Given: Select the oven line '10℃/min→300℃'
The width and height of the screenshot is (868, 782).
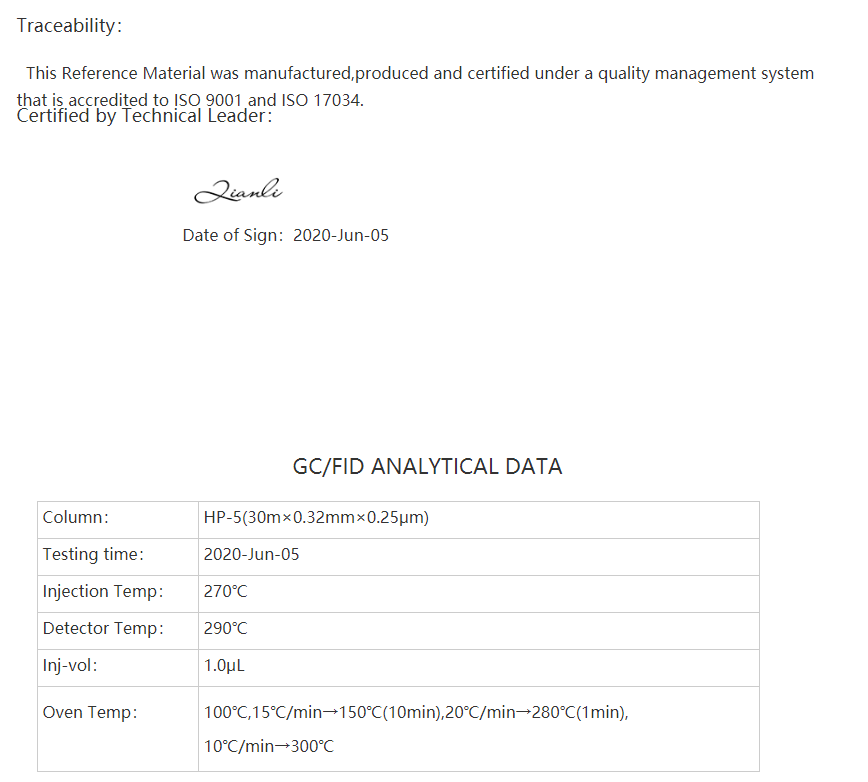Looking at the screenshot, I should click(x=269, y=747).
